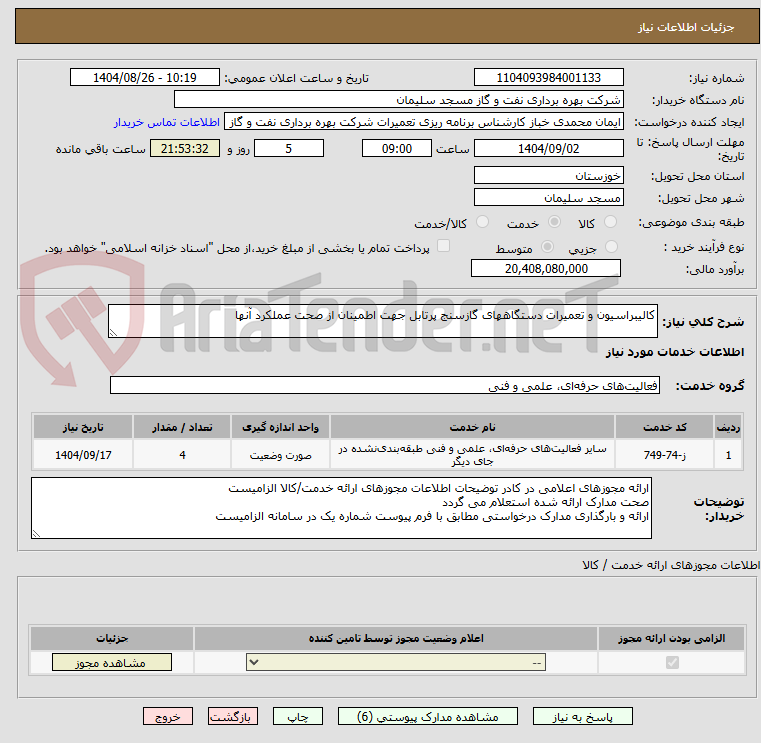Click the deadline date 1404/09/02 field
761x743 pixels.
[x=548, y=149]
